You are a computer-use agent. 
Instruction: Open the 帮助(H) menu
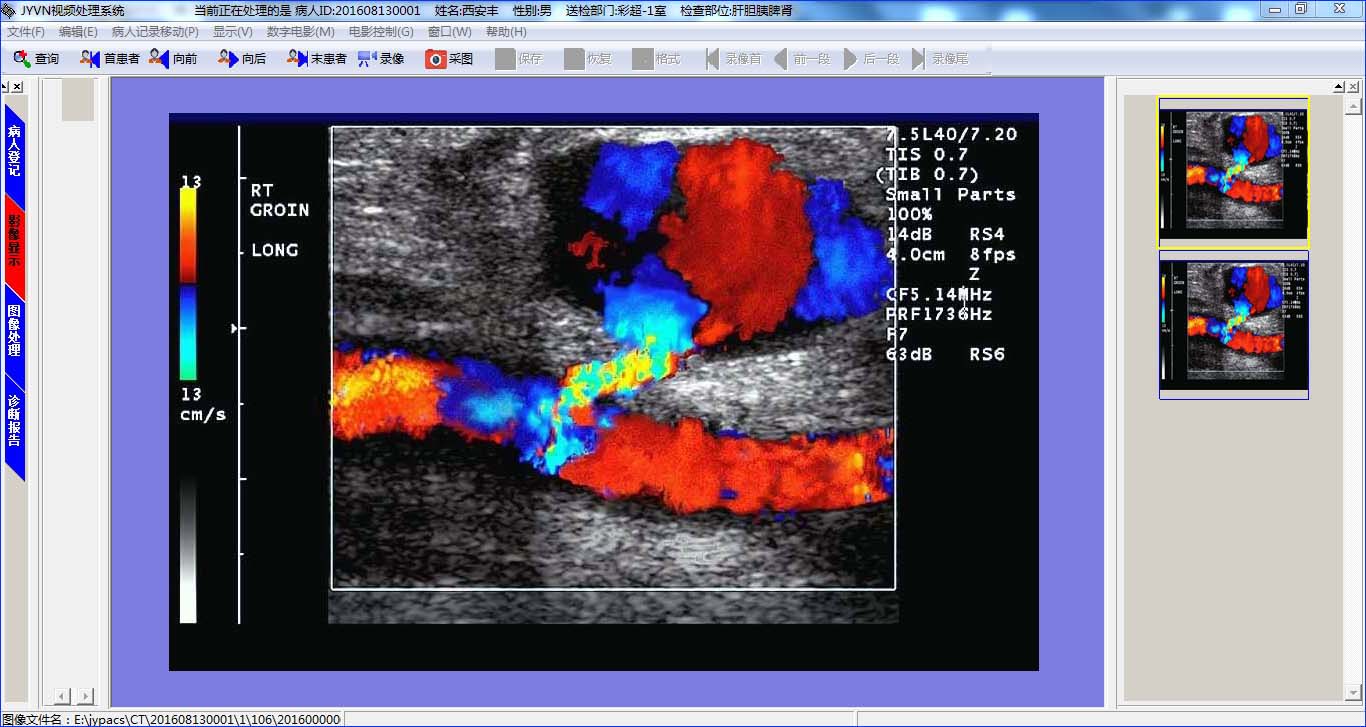coord(506,32)
